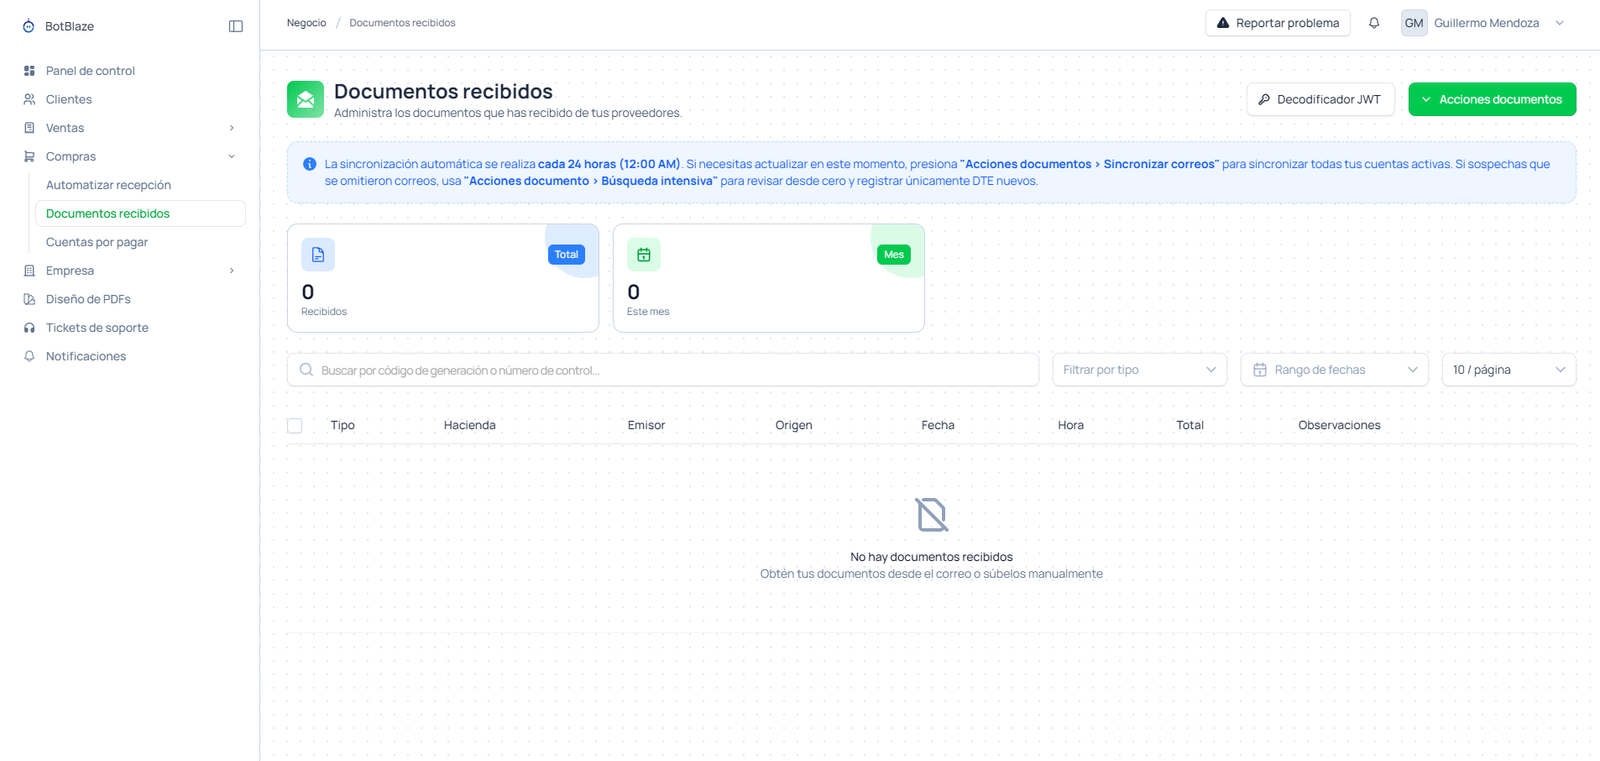
Task: Click the magnifier icon in the search bar
Action: tap(307, 370)
